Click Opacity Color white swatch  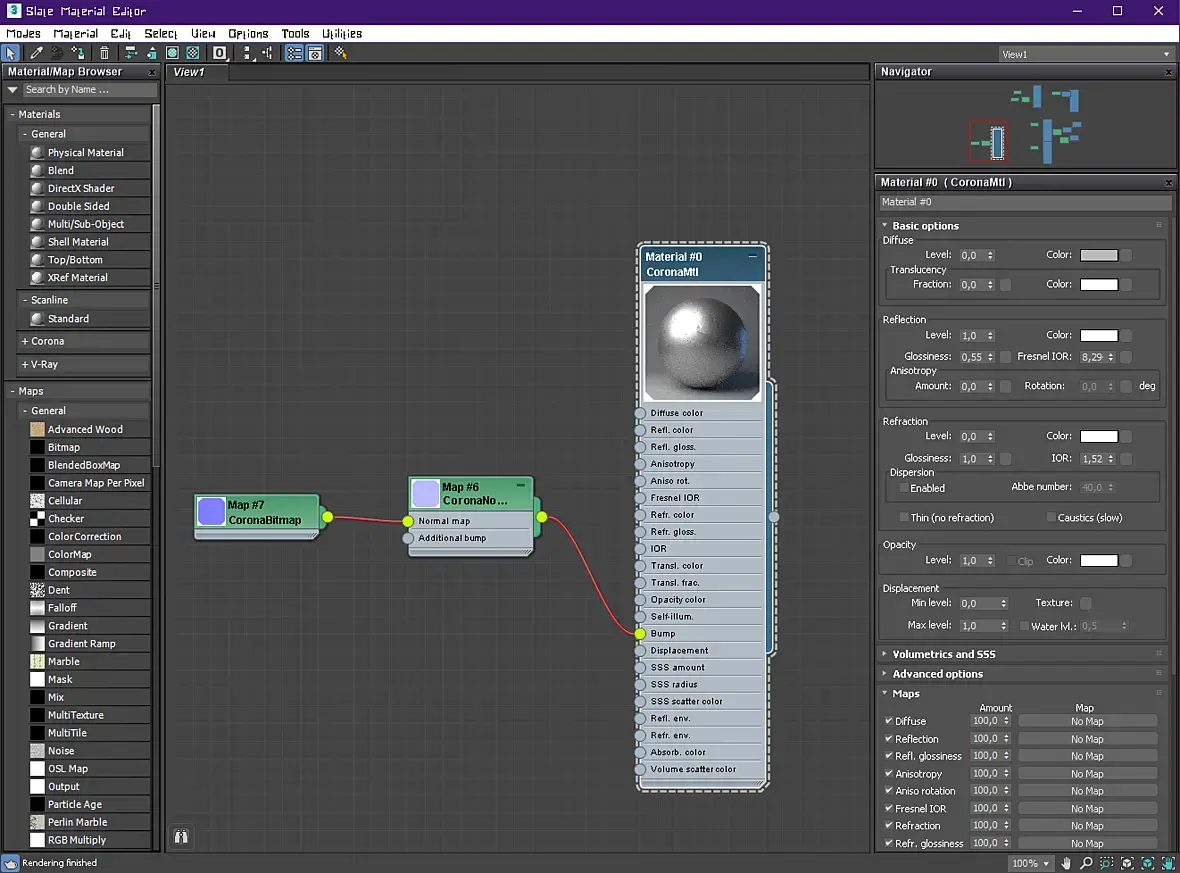[x=1099, y=560]
